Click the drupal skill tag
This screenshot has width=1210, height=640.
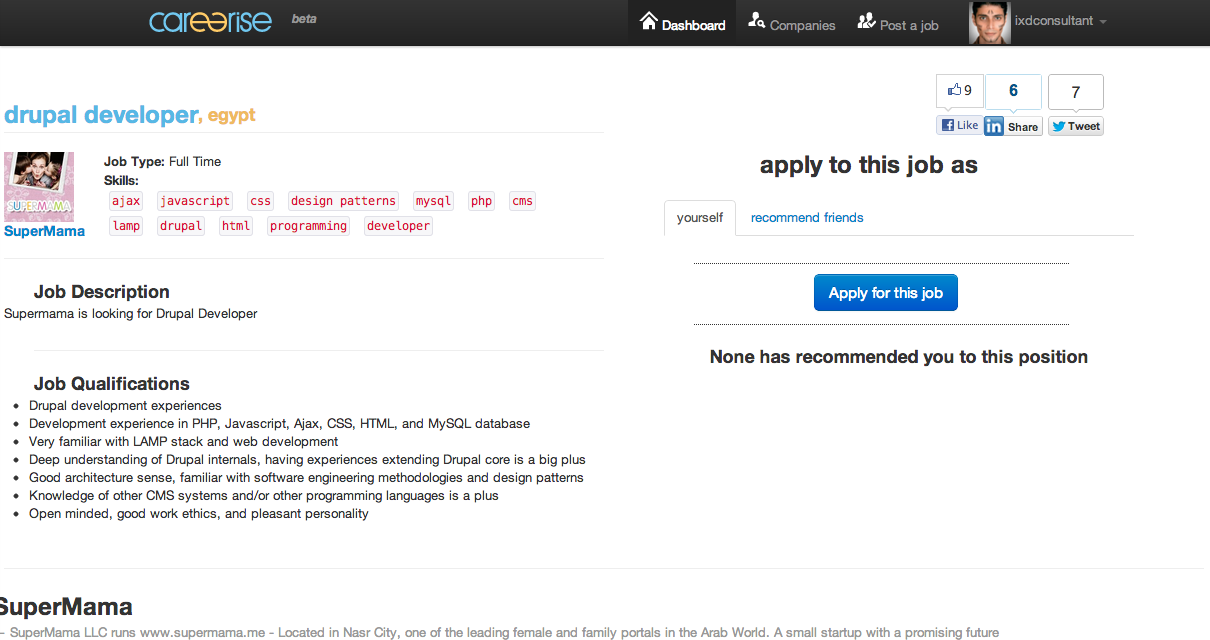point(181,226)
